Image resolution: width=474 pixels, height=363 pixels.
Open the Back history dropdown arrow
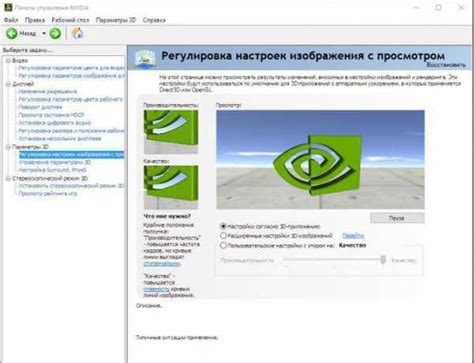tap(44, 33)
